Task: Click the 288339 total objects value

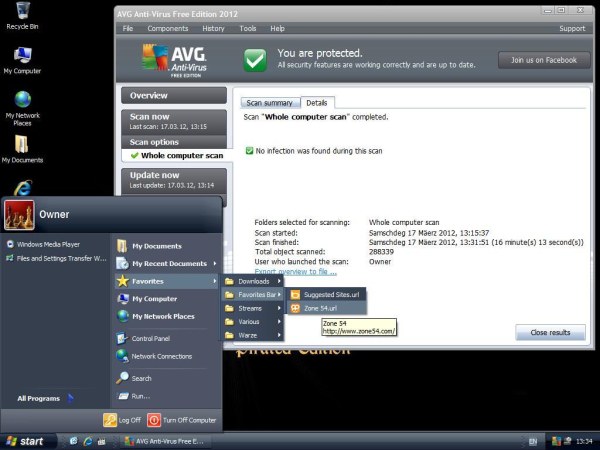Action: (x=381, y=252)
